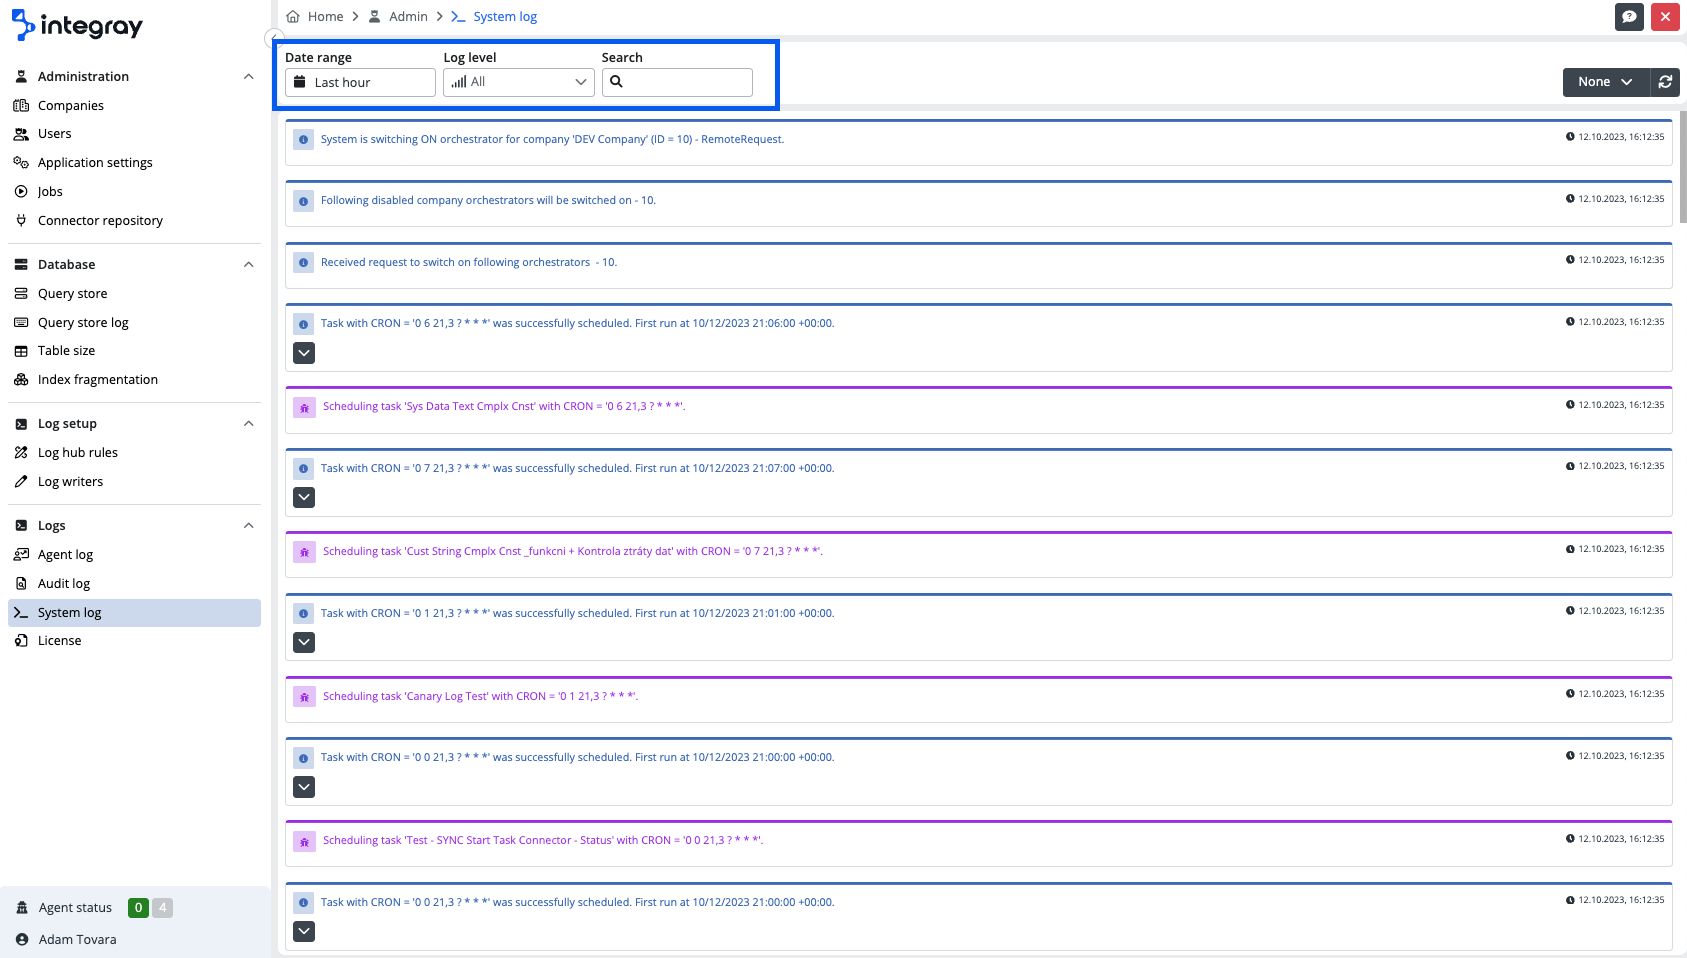Screen dimensions: 1687x958
Task: Click Admin breadcrumb link
Action: [408, 17]
